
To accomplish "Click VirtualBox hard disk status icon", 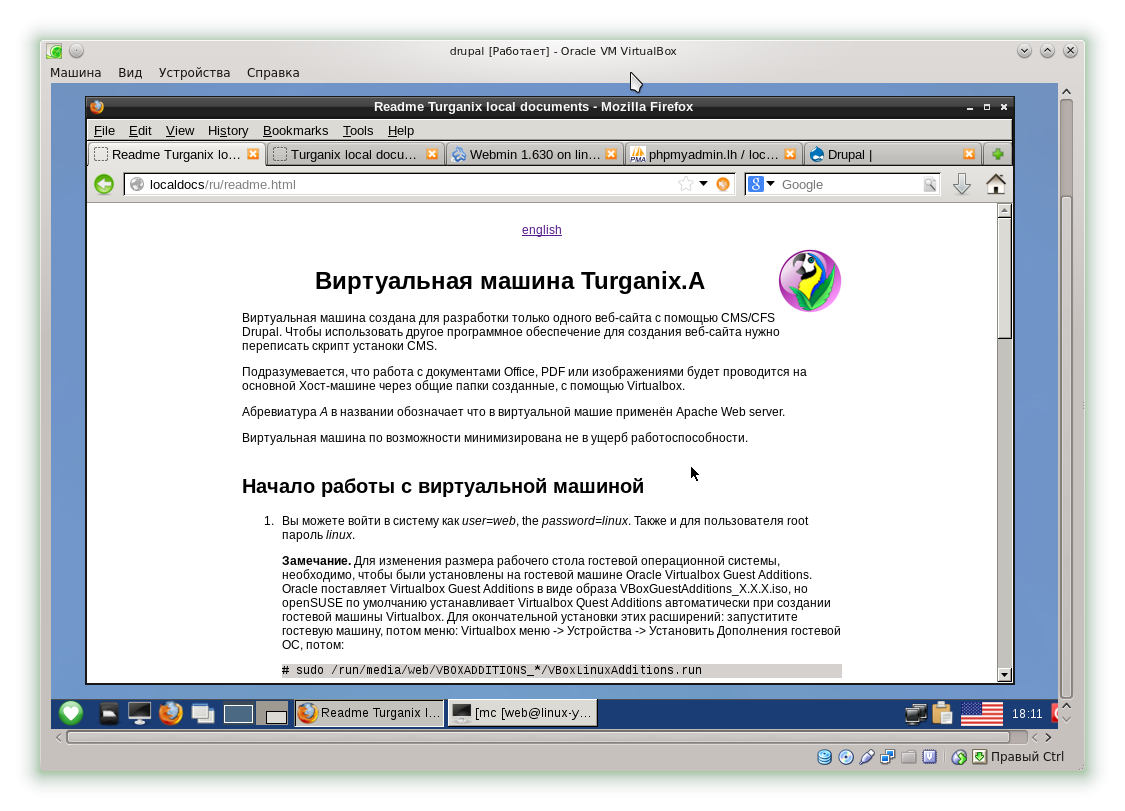I will click(x=825, y=756).
